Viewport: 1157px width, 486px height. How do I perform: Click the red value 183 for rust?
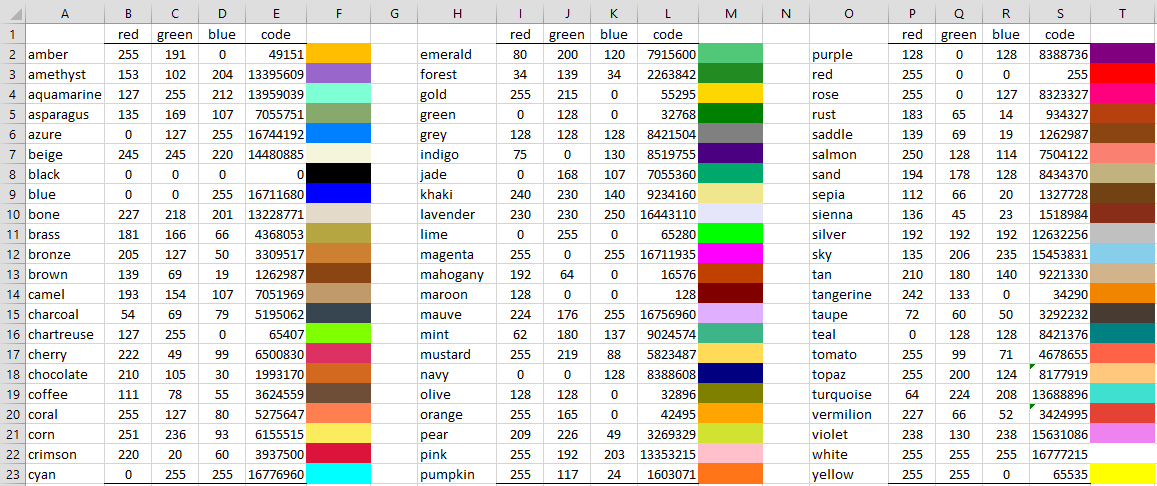[x=913, y=114]
